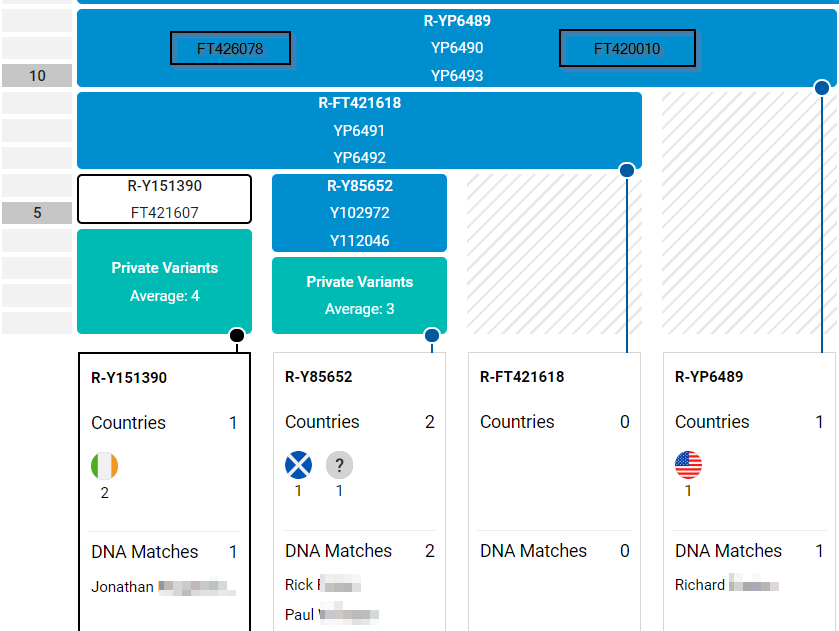
Task: Click the blue node dot under R-Y85652
Action: (x=432, y=335)
